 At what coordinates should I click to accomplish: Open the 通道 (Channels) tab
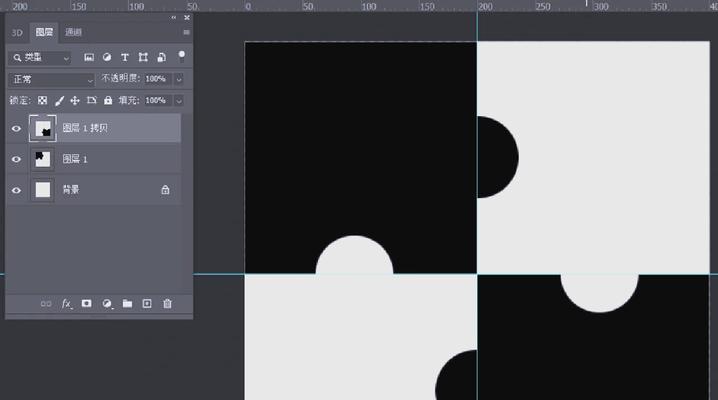point(73,32)
